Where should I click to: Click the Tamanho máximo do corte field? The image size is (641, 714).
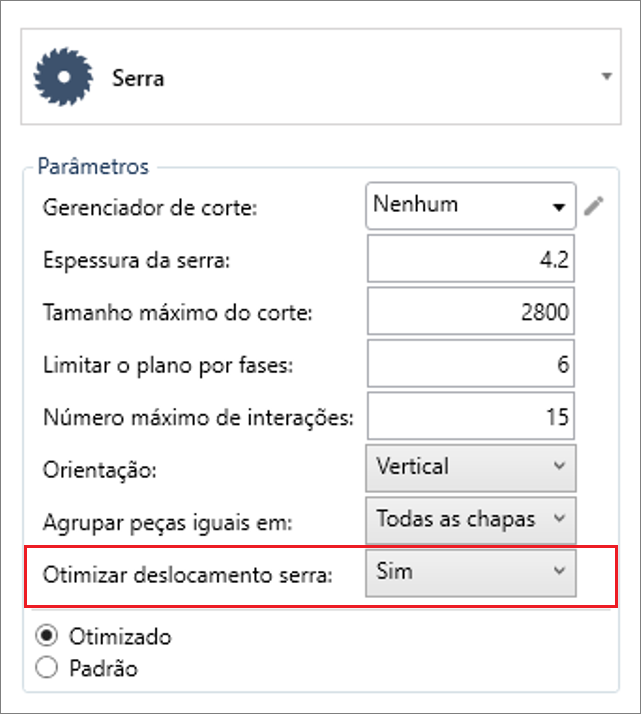pyautogui.click(x=471, y=311)
